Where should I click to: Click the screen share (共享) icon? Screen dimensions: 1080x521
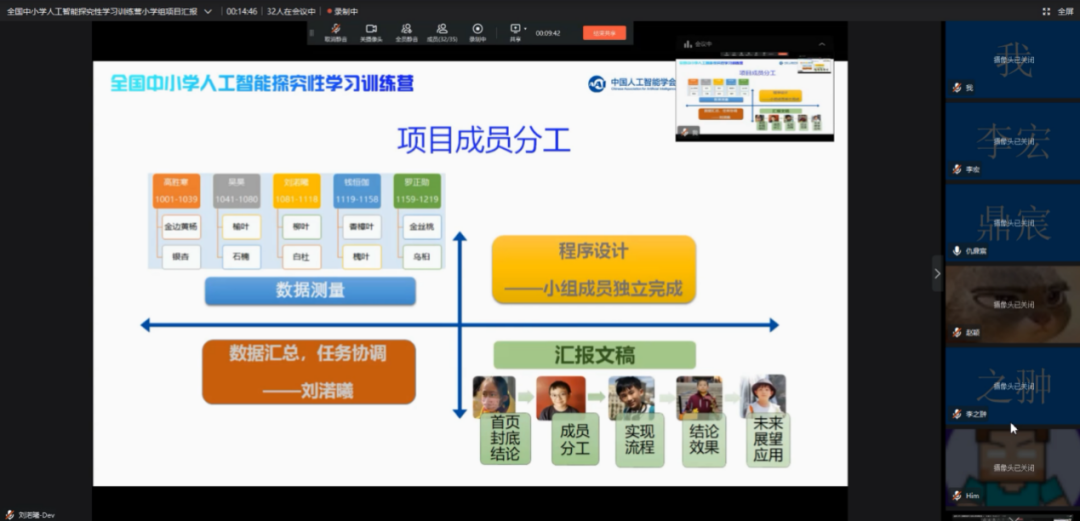[515, 30]
